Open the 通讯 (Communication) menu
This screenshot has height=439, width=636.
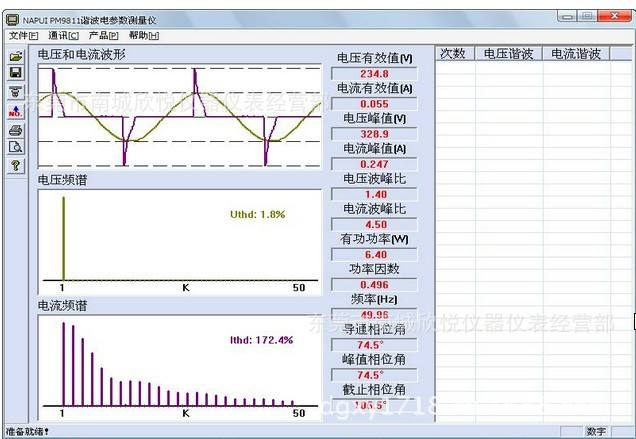point(63,36)
